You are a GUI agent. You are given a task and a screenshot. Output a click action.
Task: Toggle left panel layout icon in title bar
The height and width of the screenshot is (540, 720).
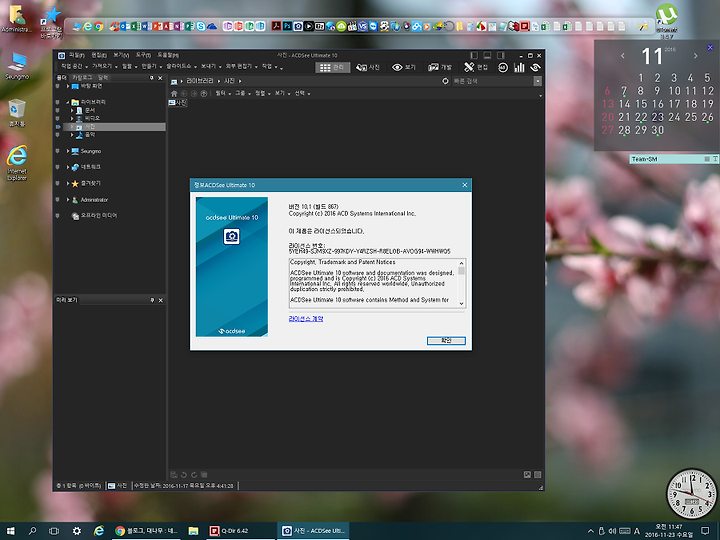[x=474, y=55]
